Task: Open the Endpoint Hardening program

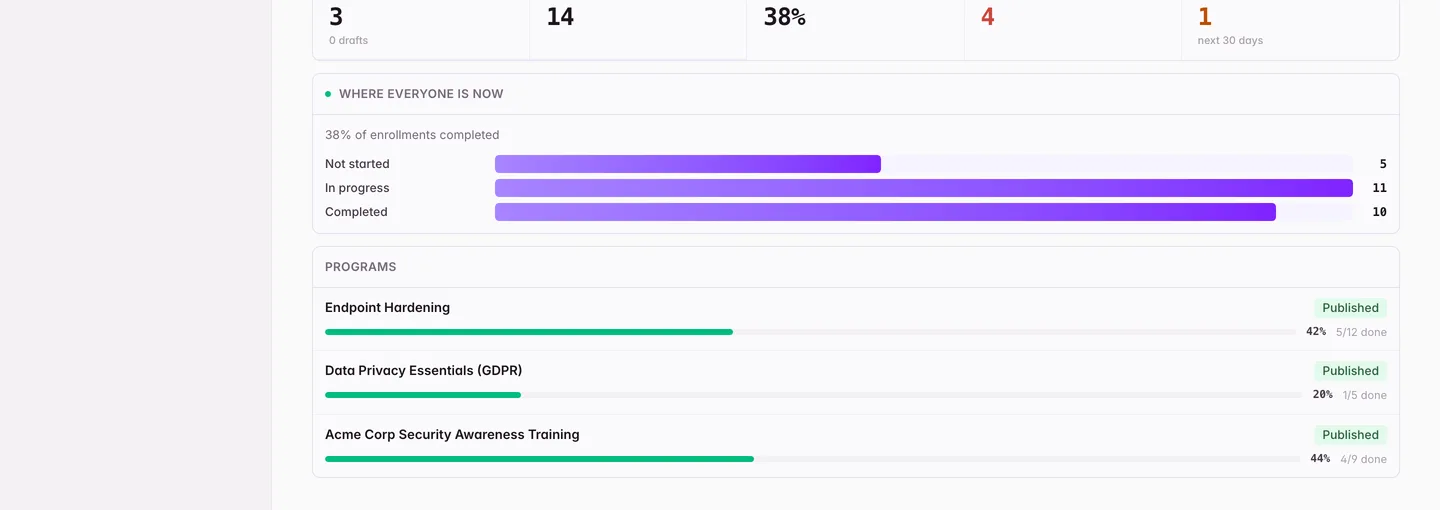Action: 387,308
